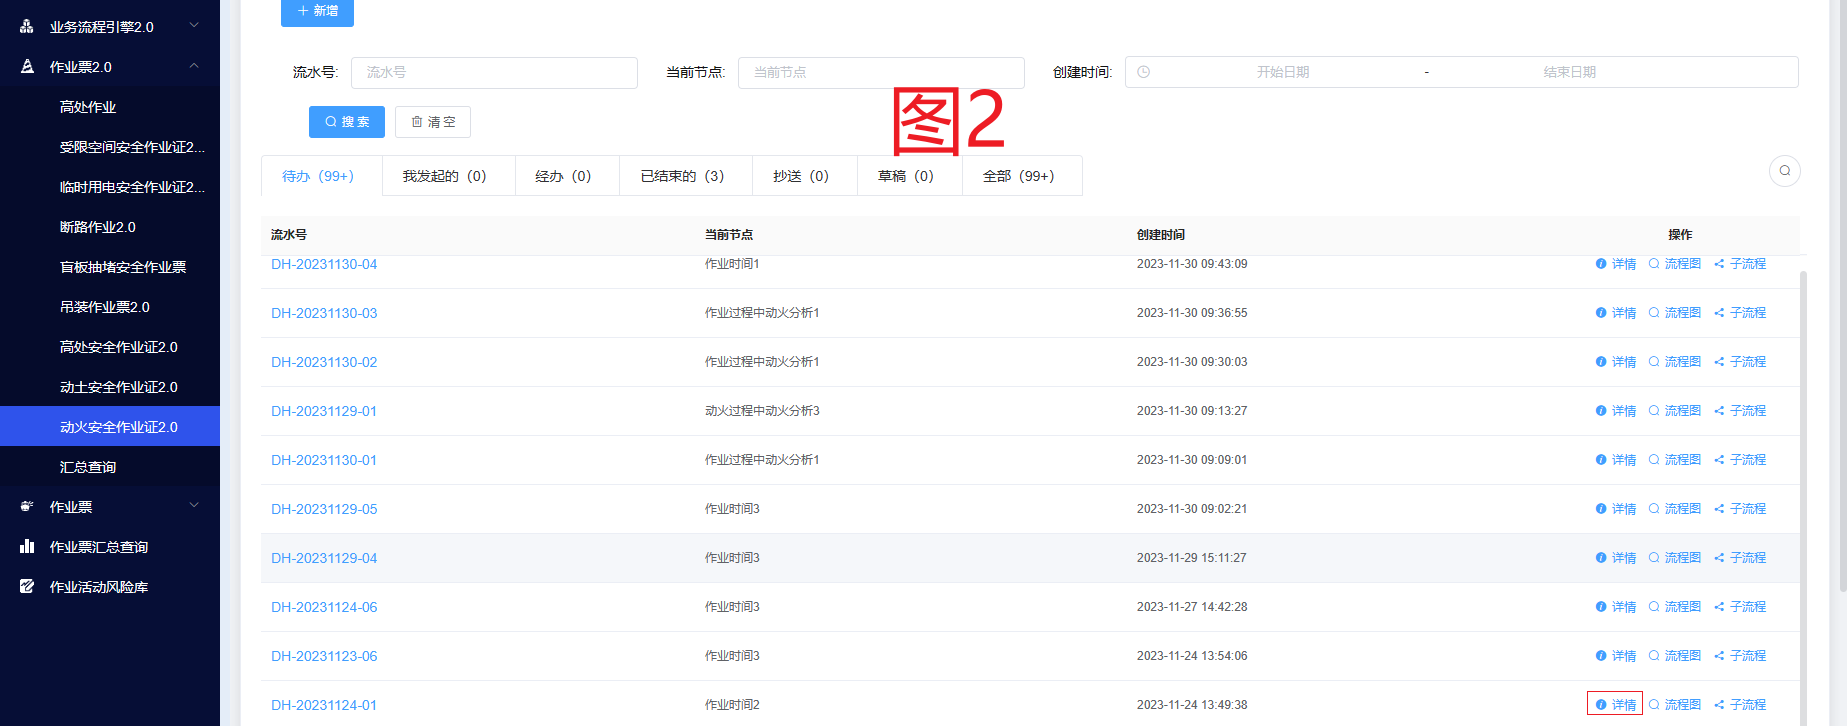Click the 动火过程中动火分析3 node cell
The image size is (1847, 726).
762,411
